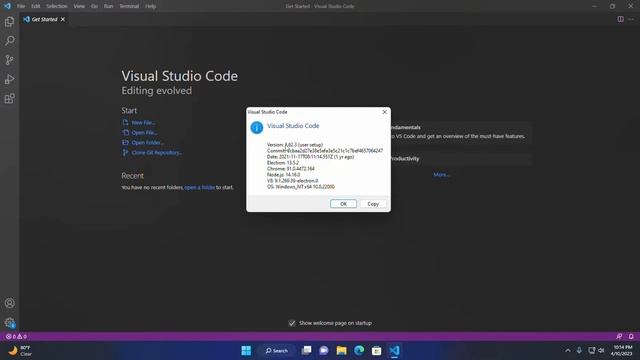Image resolution: width=640 pixels, height=360 pixels.
Task: Open the View menu
Action: click(79, 6)
